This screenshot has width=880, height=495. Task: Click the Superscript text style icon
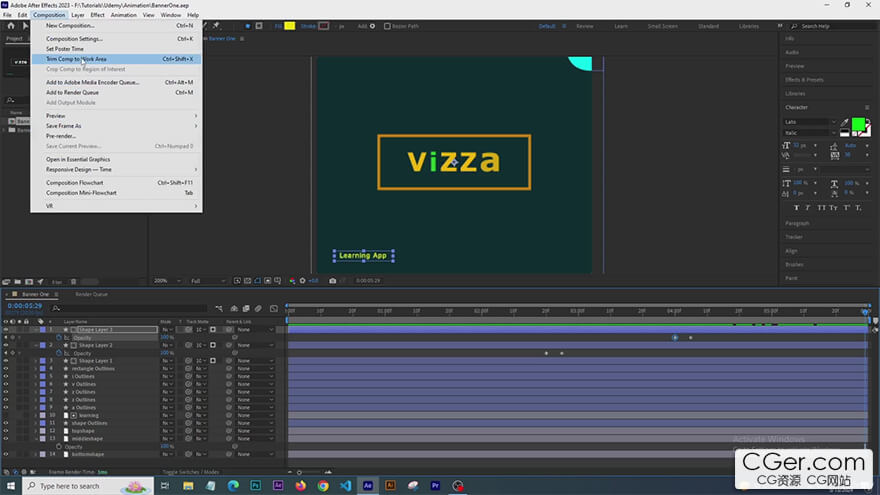tap(846, 208)
